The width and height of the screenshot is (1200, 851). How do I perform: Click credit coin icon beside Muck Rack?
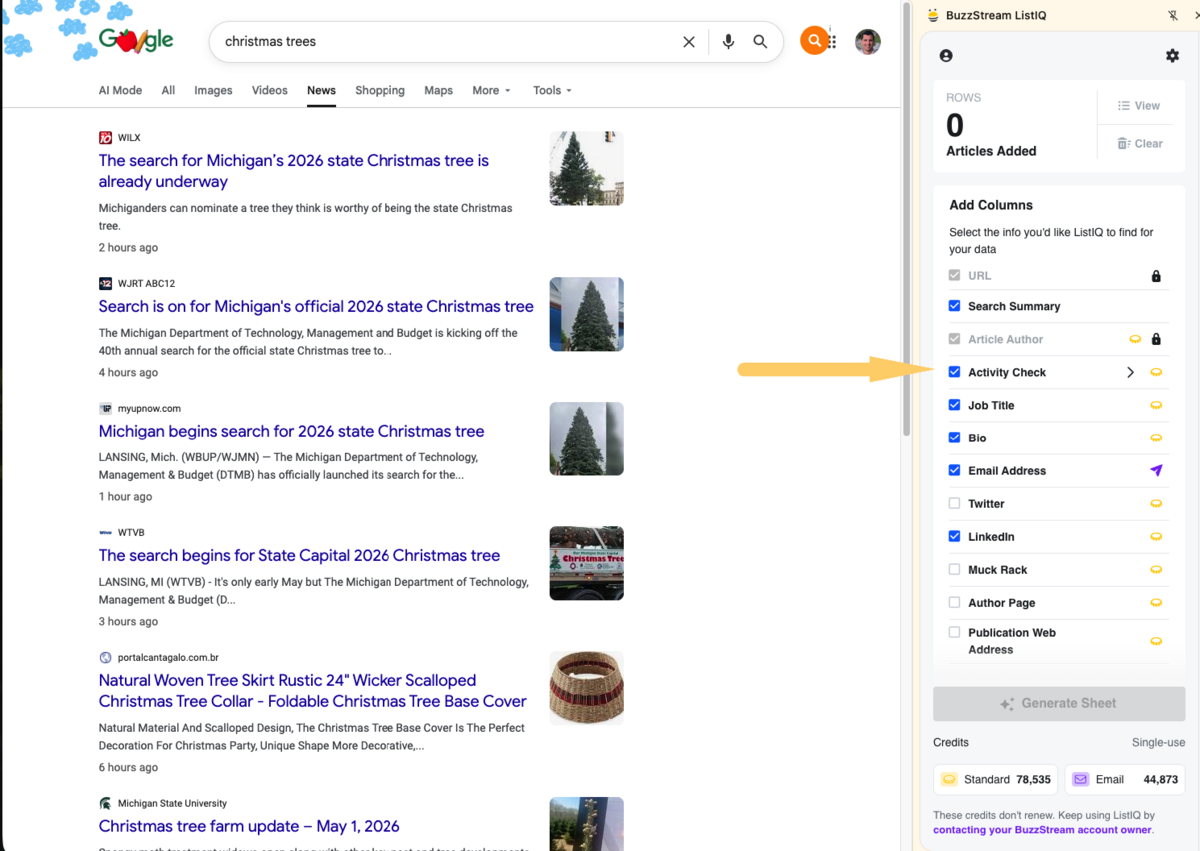1156,570
